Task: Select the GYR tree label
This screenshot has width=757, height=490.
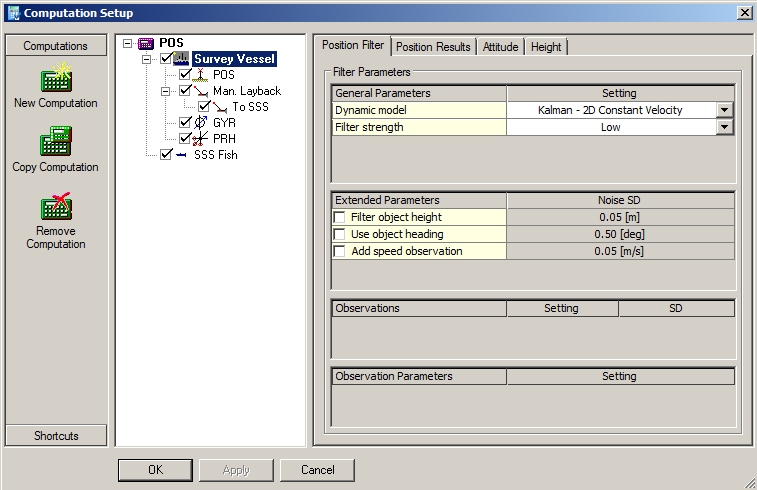Action: (x=224, y=123)
